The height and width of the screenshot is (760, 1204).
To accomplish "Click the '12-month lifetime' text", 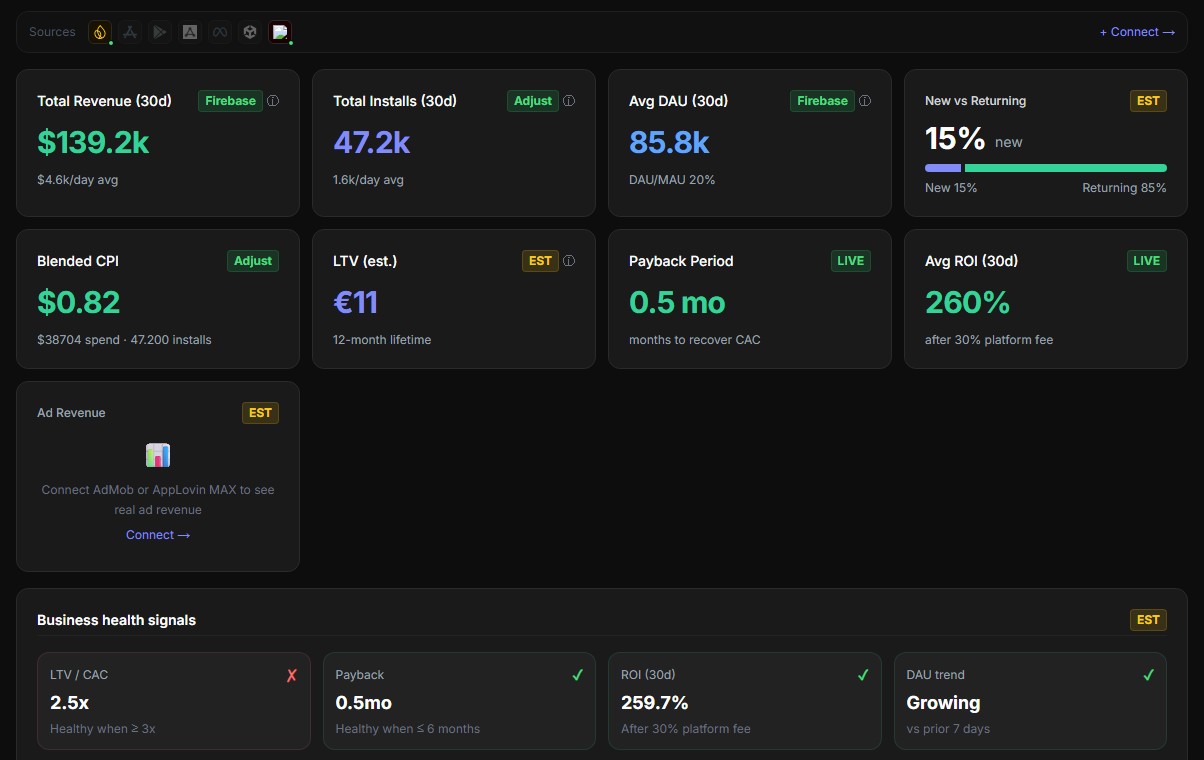I will coord(382,340).
